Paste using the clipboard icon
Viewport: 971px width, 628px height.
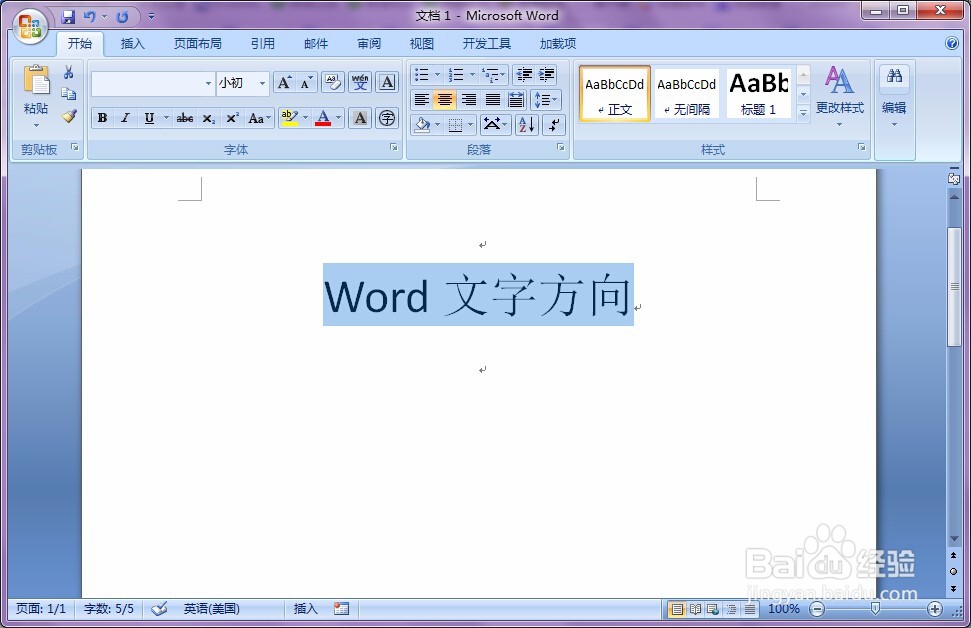click(x=36, y=82)
